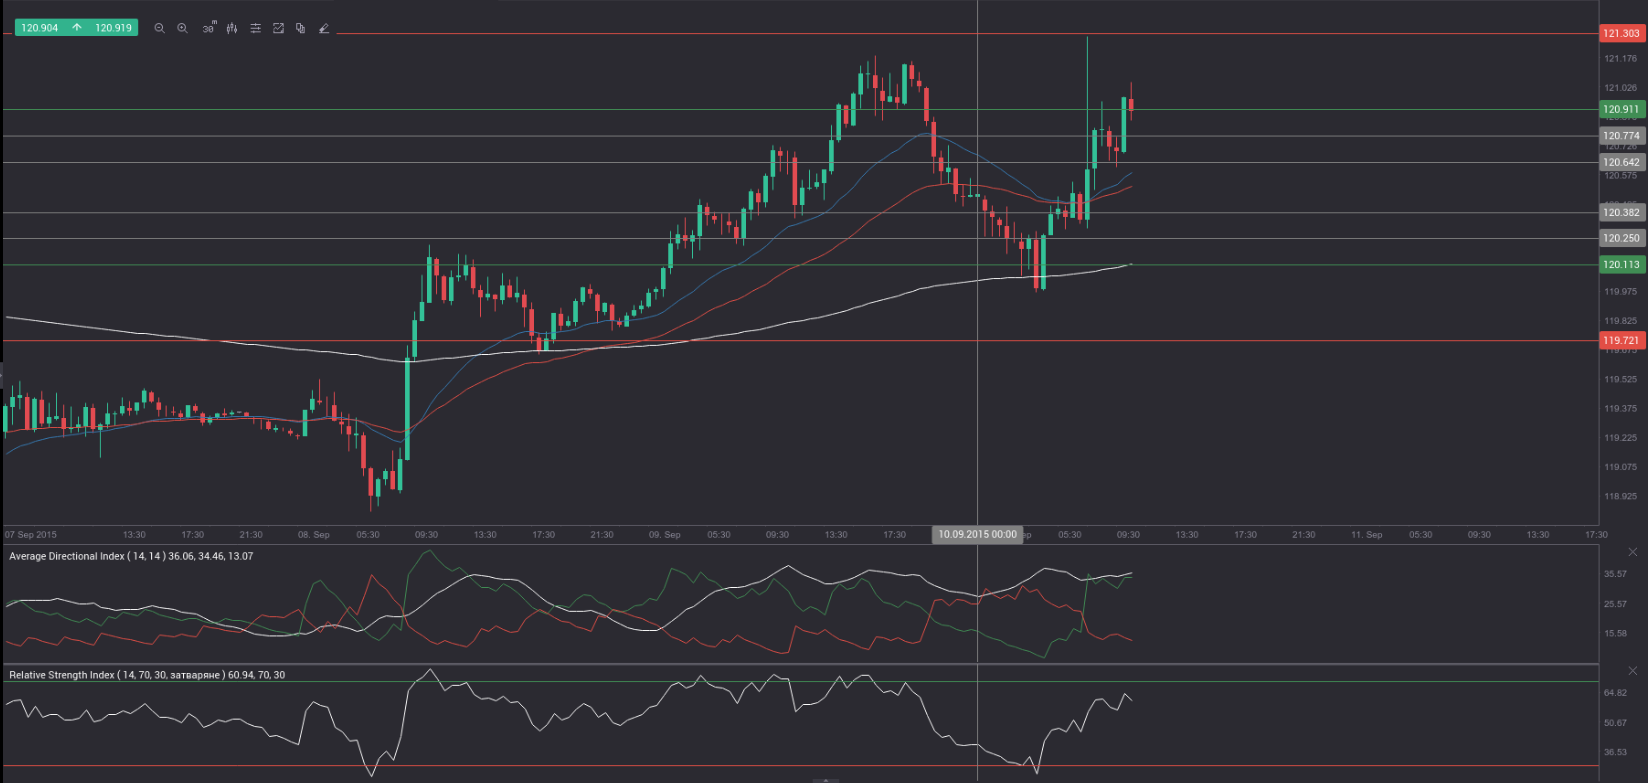Close the Relative Strength Index panel
The image size is (1648, 783).
click(1633, 671)
